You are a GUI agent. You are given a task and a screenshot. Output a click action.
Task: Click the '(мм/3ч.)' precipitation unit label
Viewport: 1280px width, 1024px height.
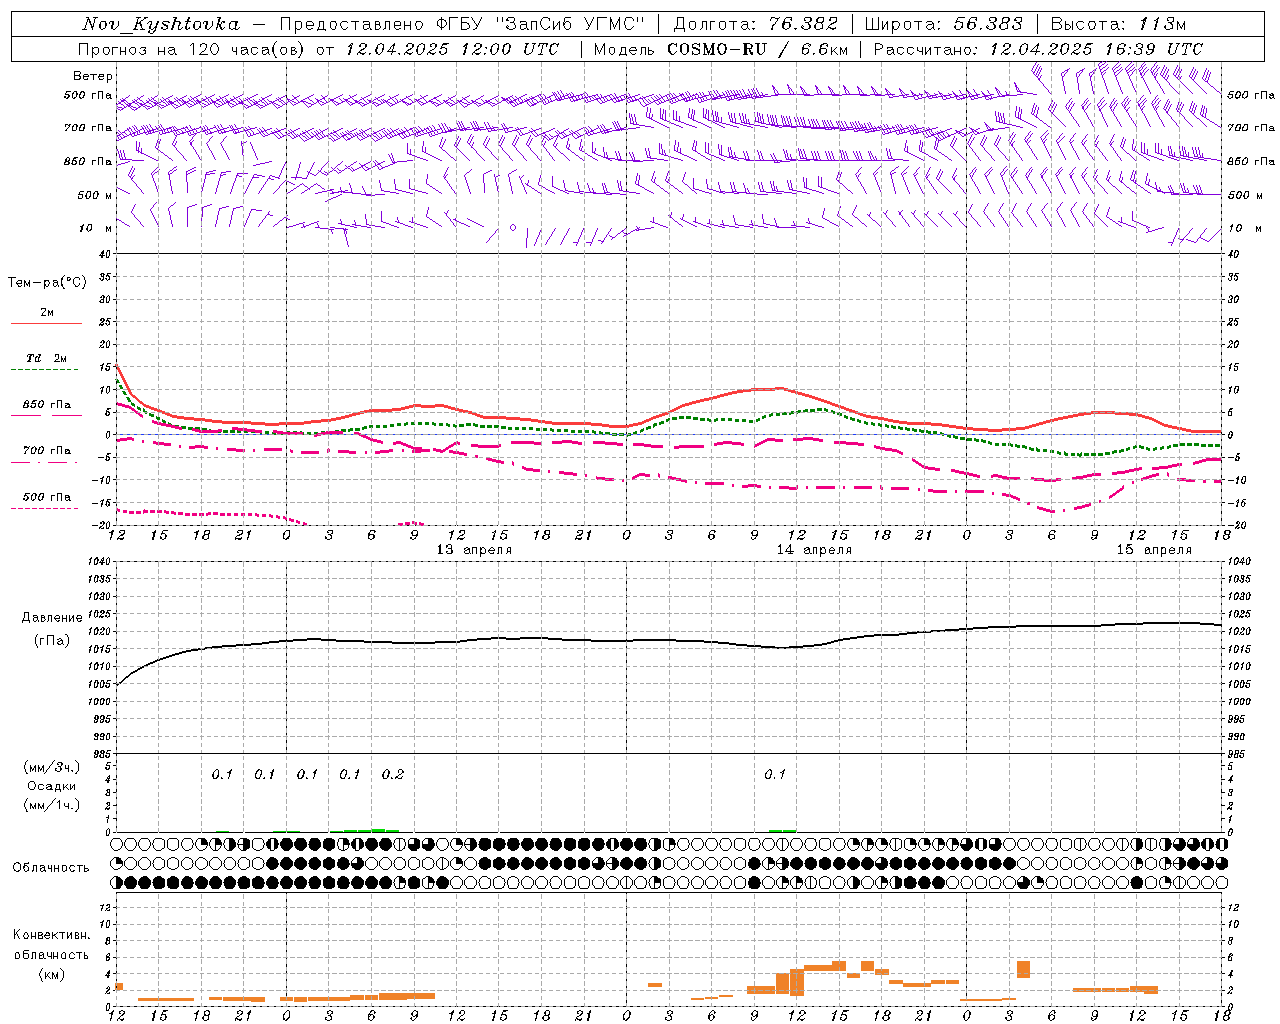(52, 767)
